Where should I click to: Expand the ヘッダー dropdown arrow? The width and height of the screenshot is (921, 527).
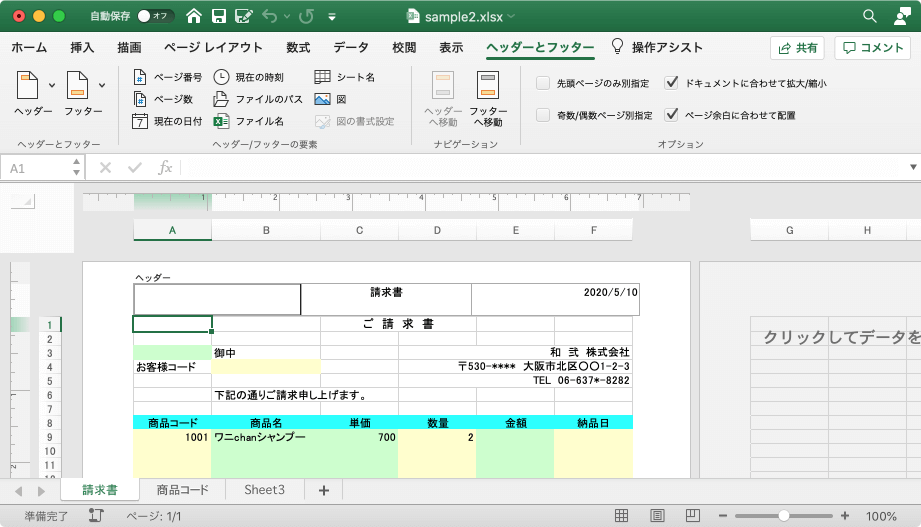tap(52, 86)
